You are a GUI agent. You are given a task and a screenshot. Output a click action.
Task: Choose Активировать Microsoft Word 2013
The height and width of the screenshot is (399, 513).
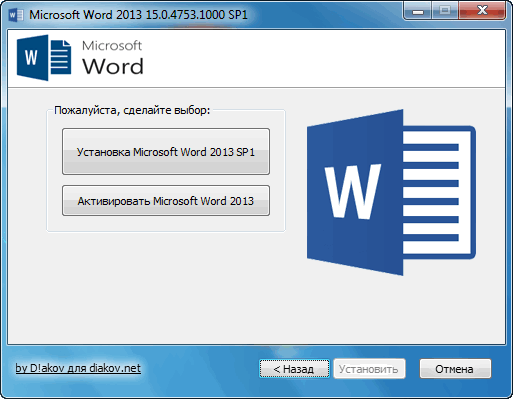click(x=166, y=201)
